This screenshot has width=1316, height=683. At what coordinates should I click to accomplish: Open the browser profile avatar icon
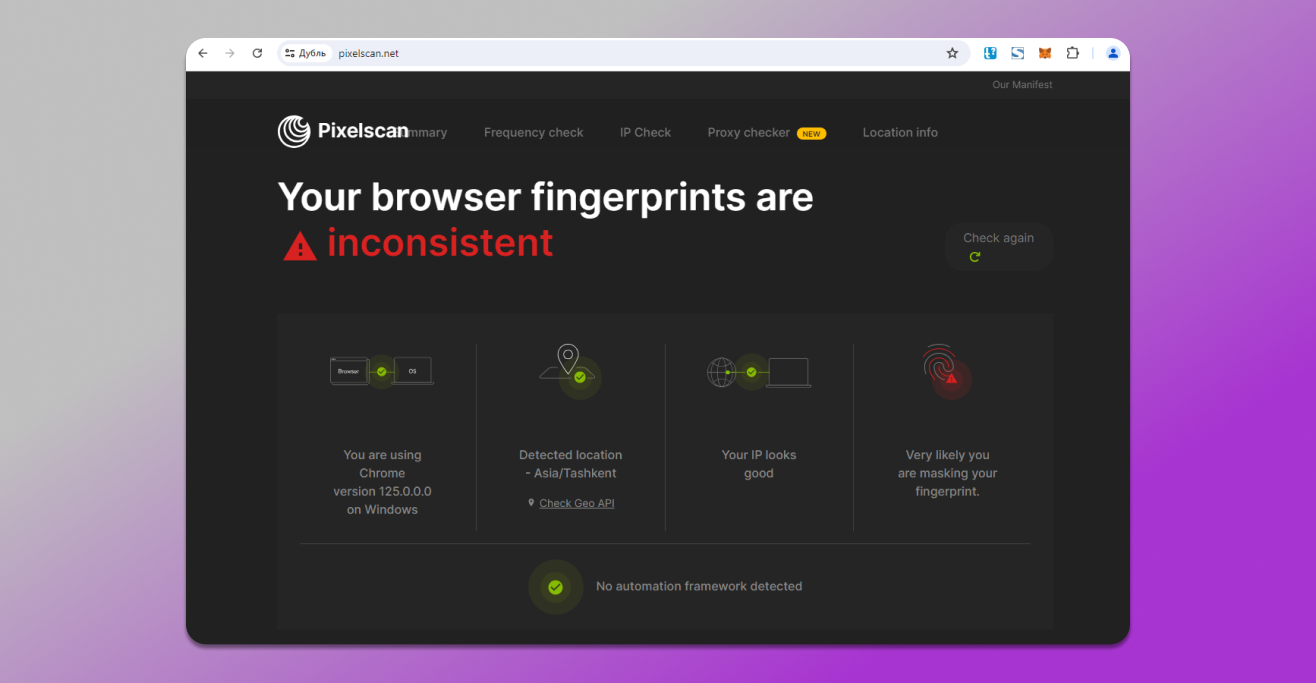pos(1112,53)
